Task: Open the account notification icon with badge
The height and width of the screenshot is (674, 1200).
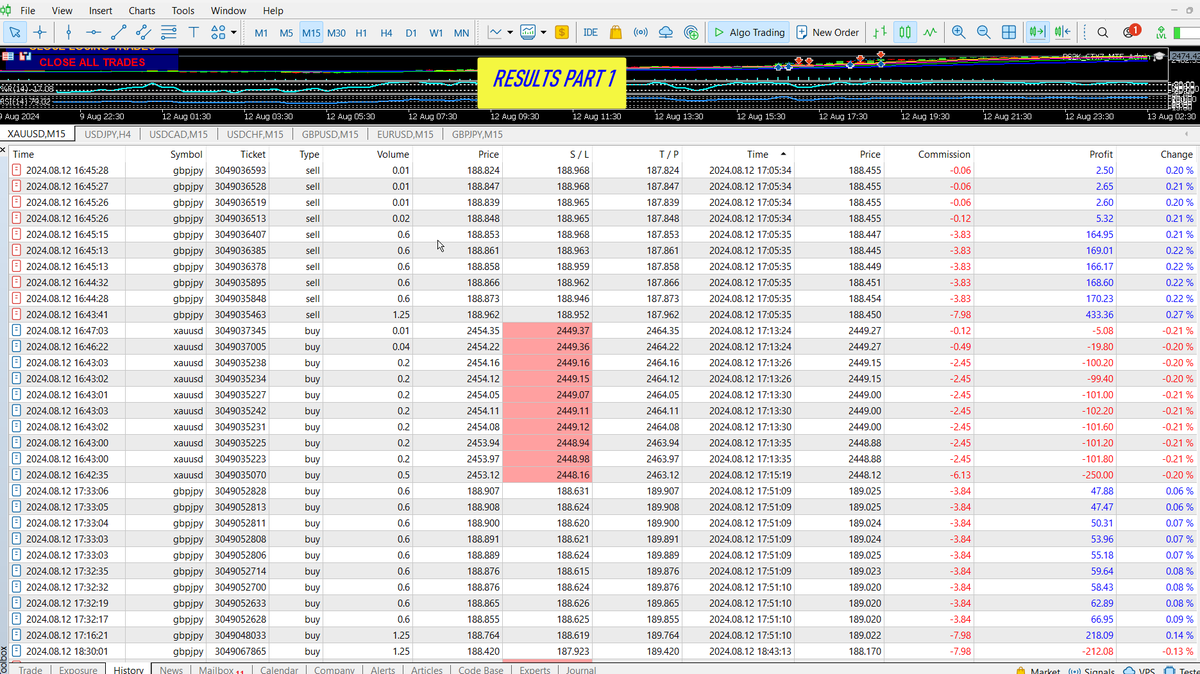Action: (1130, 32)
